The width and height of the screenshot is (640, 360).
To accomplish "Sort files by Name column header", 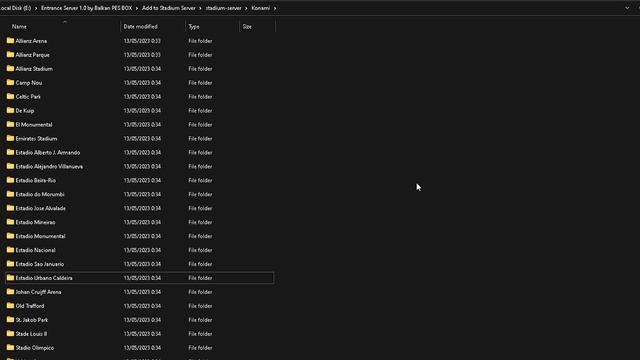I will [19, 27].
